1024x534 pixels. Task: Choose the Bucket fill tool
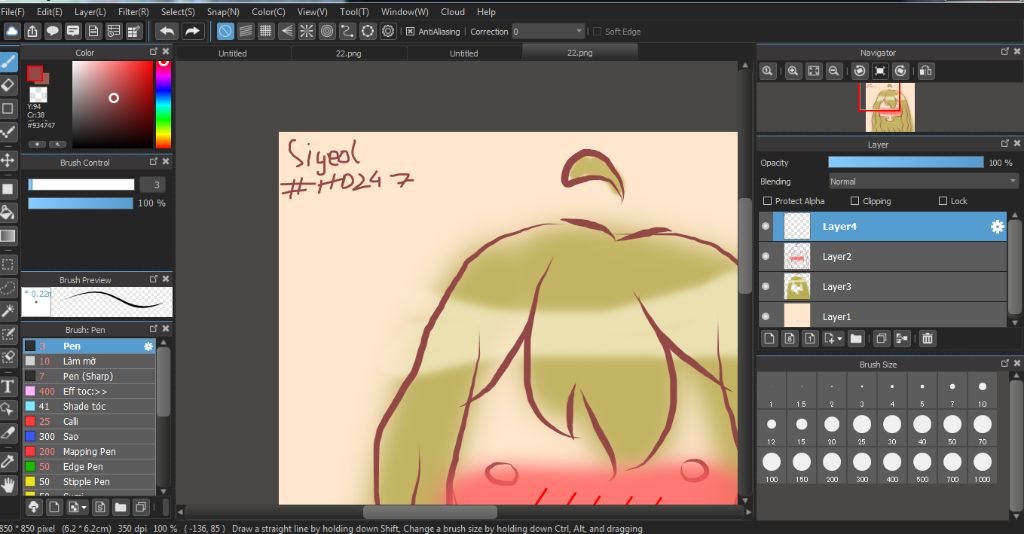click(8, 212)
